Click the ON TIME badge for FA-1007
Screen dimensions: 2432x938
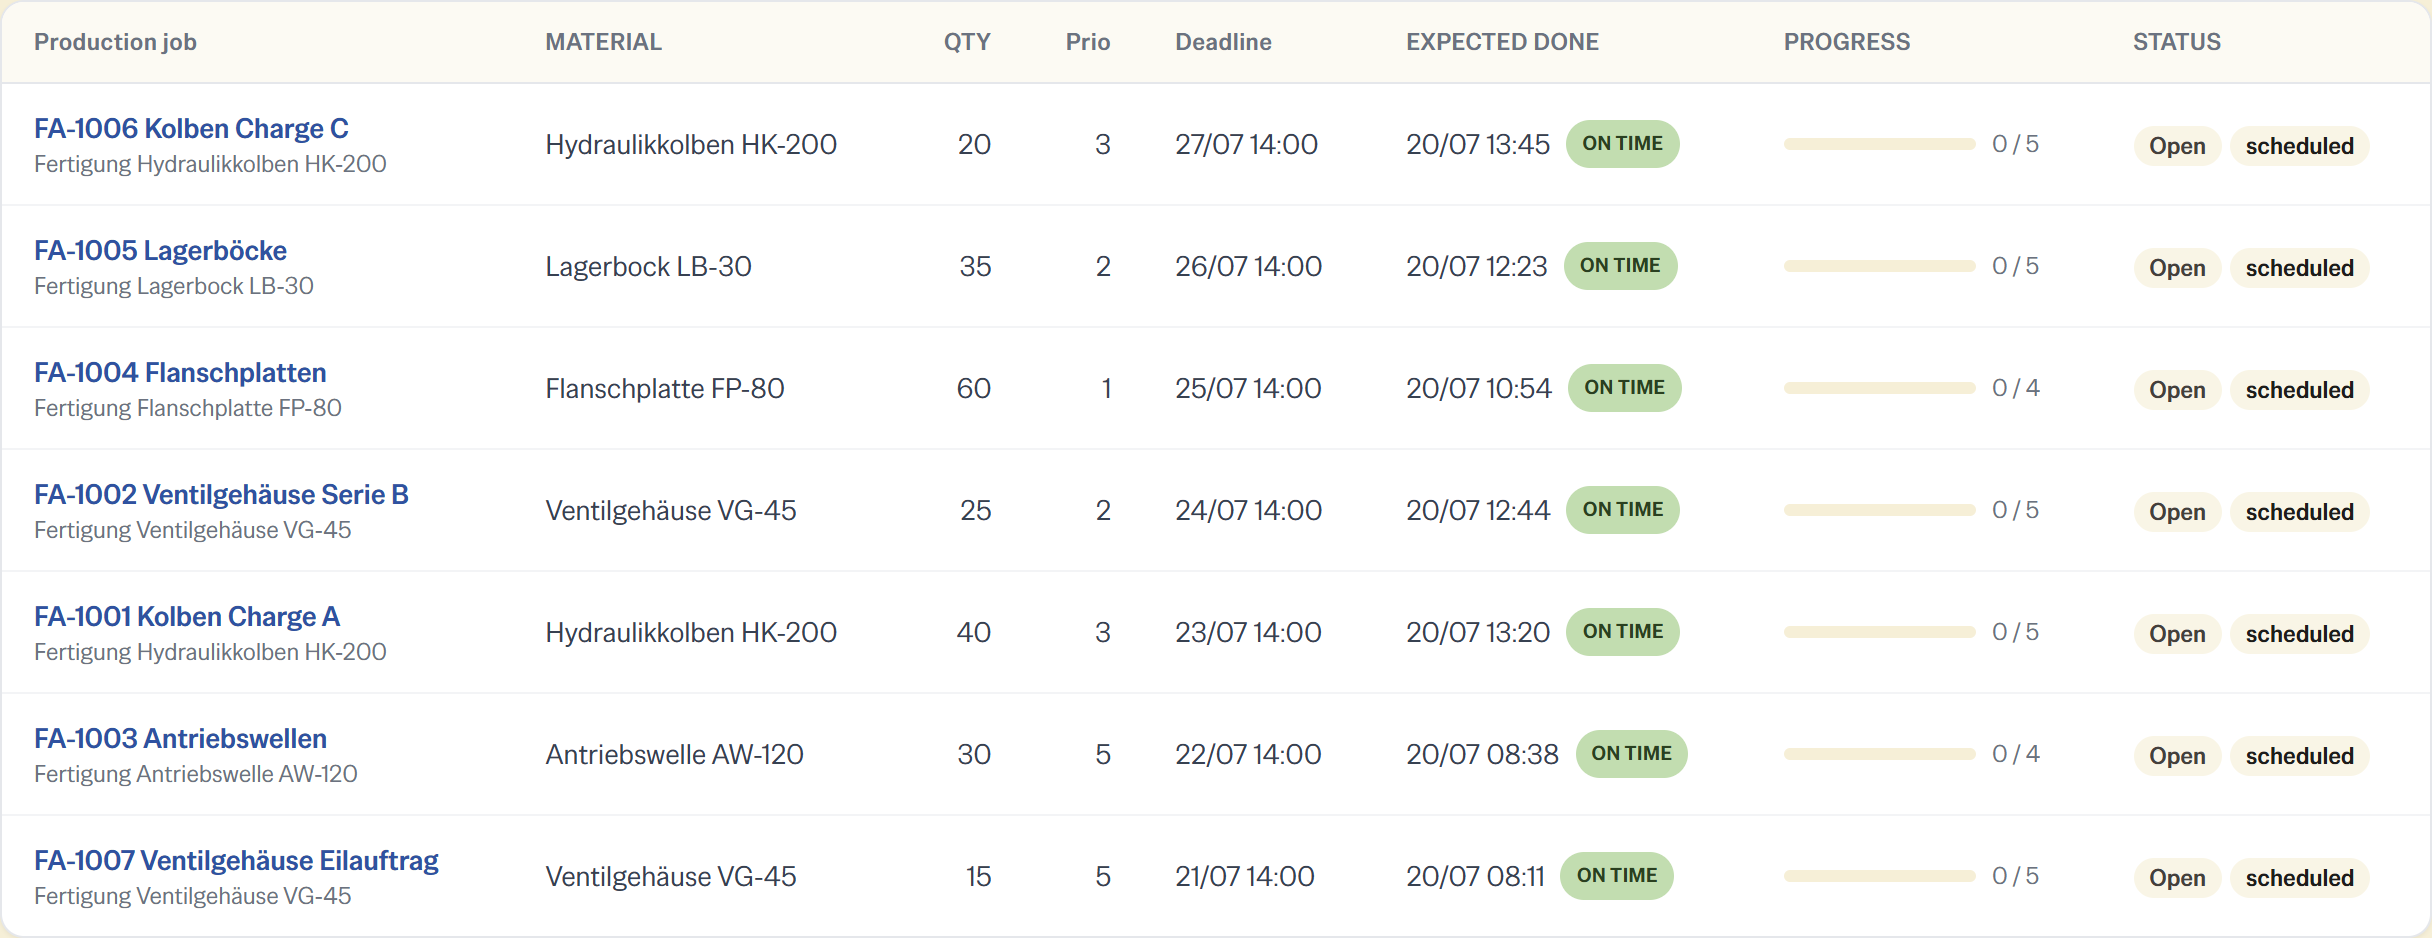1616,876
